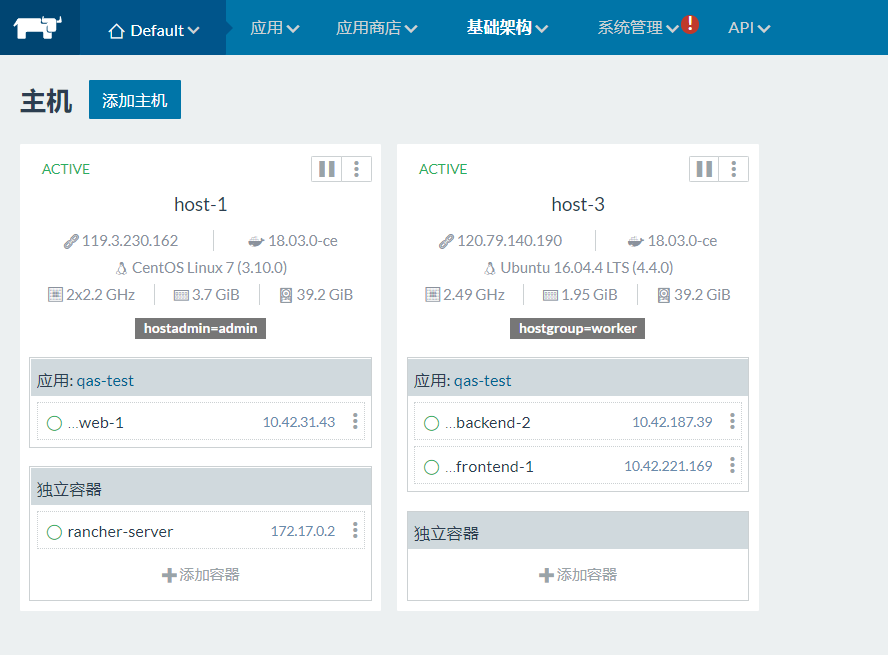Click 添加容器 on host-1
The width and height of the screenshot is (888, 655).
(200, 575)
